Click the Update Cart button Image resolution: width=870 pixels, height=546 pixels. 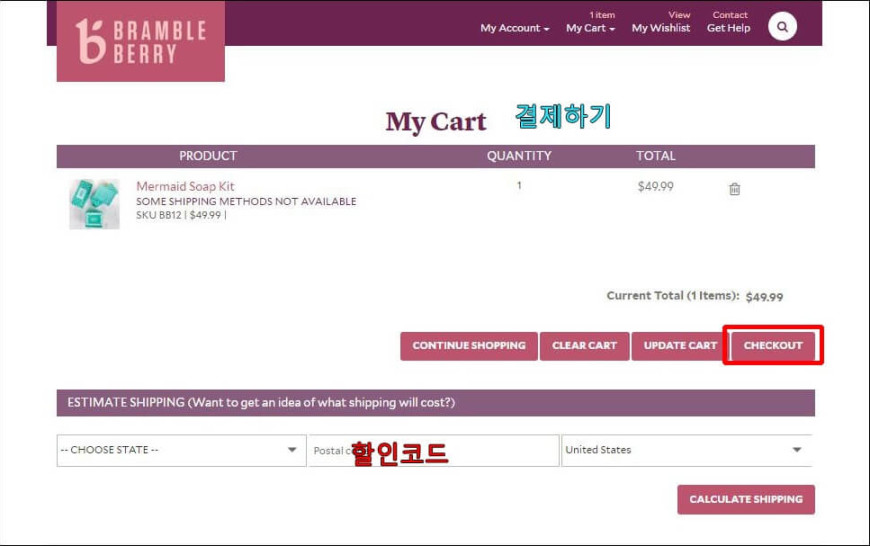click(680, 346)
